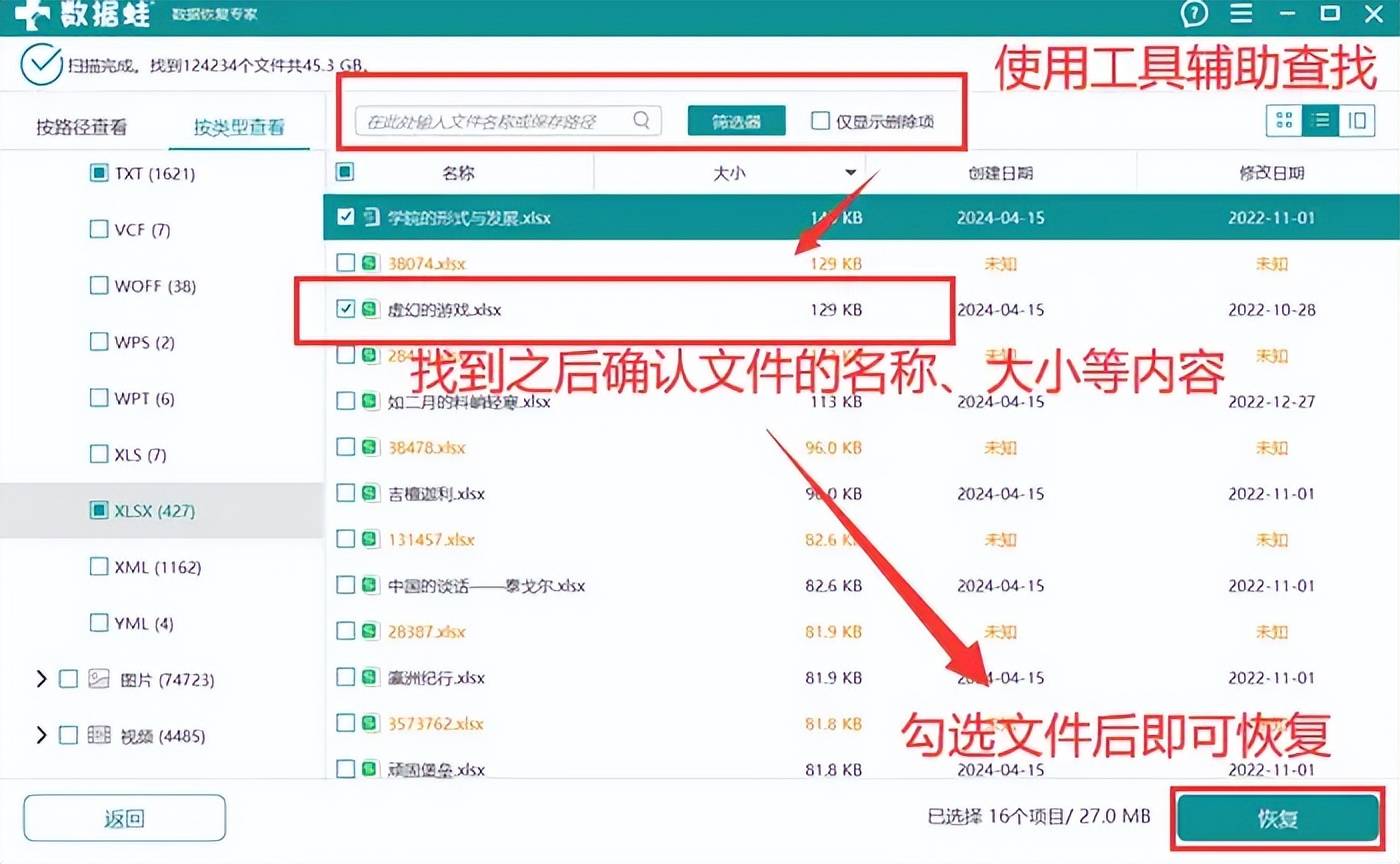
Task: Click the scan complete checkmark icon
Action: click(40, 66)
